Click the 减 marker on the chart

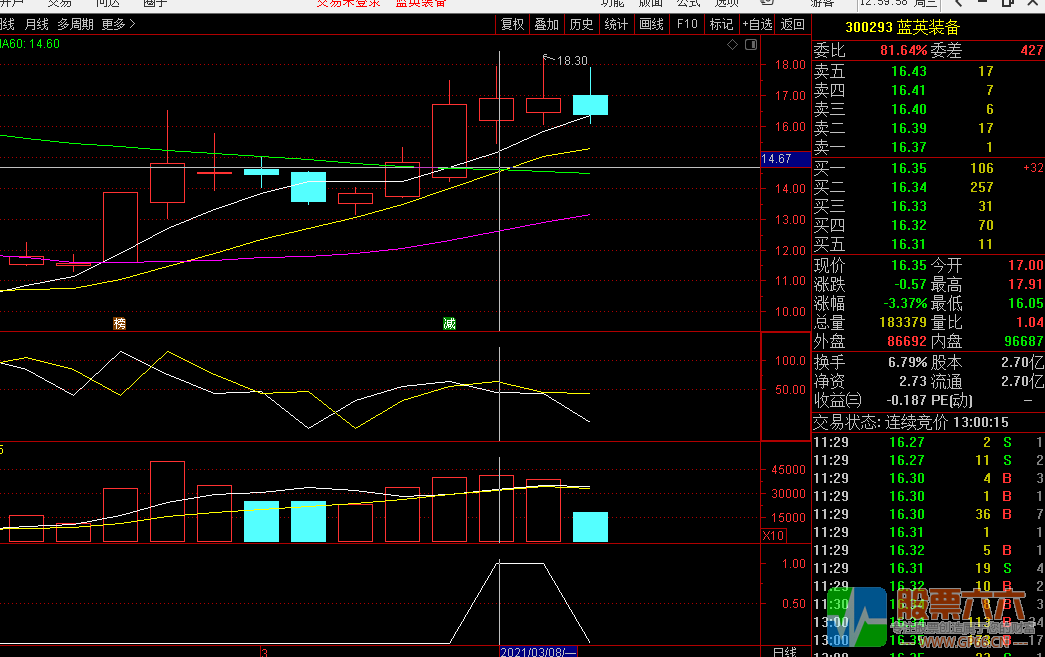(449, 323)
